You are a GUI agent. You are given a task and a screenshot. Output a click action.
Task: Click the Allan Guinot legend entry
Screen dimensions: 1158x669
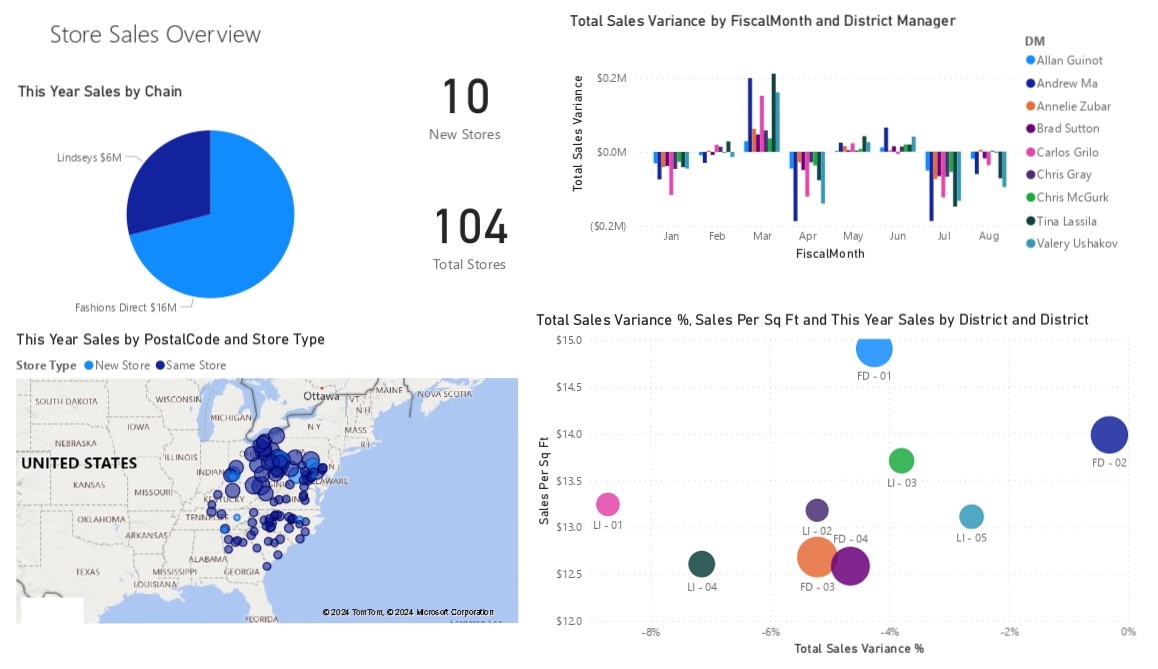[1068, 61]
